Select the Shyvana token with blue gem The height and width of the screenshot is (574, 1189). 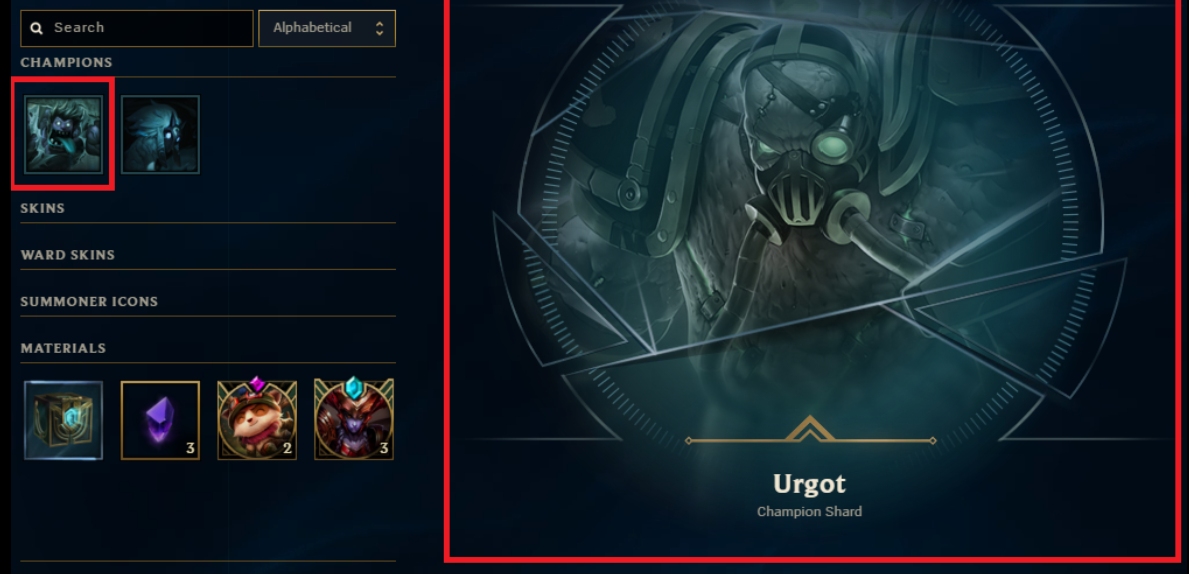pos(354,419)
